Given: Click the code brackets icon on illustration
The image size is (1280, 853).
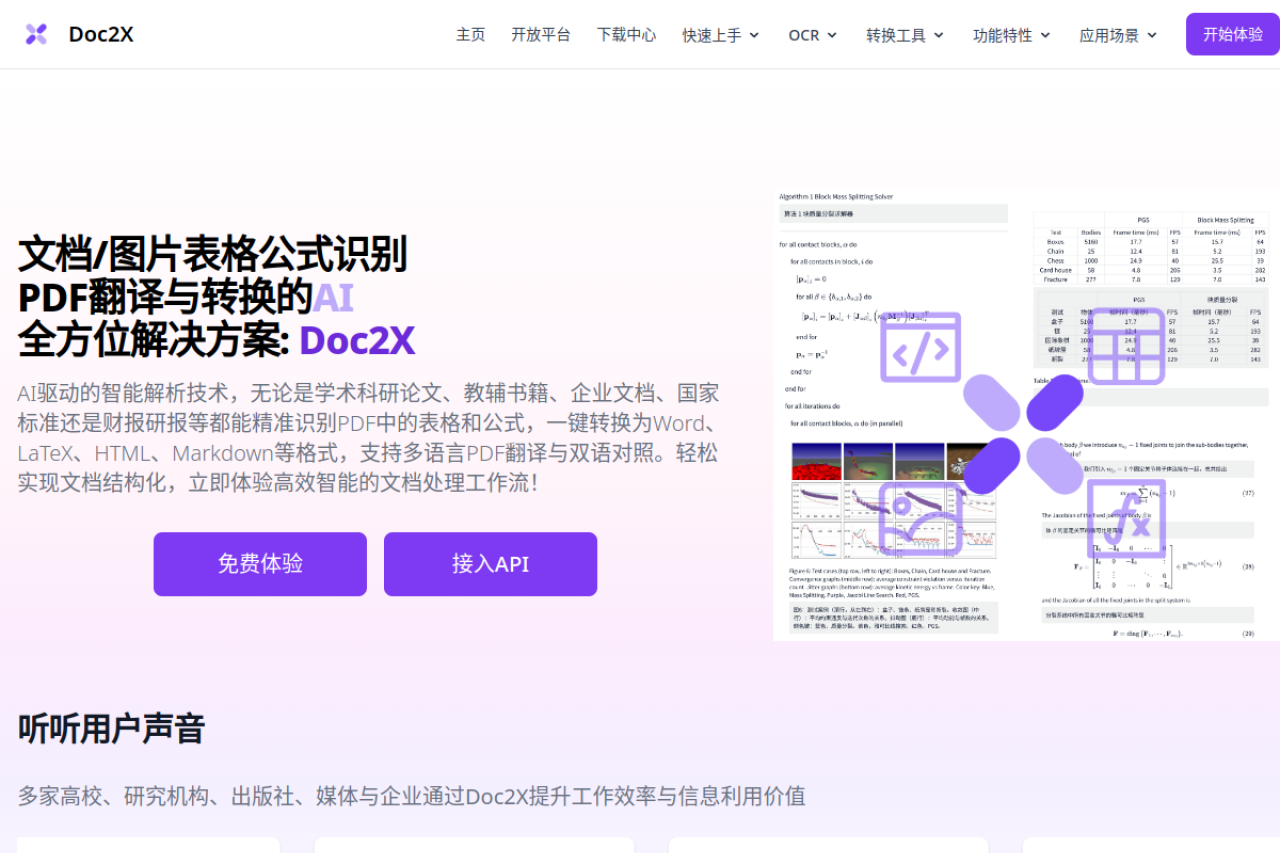Looking at the screenshot, I should (921, 347).
